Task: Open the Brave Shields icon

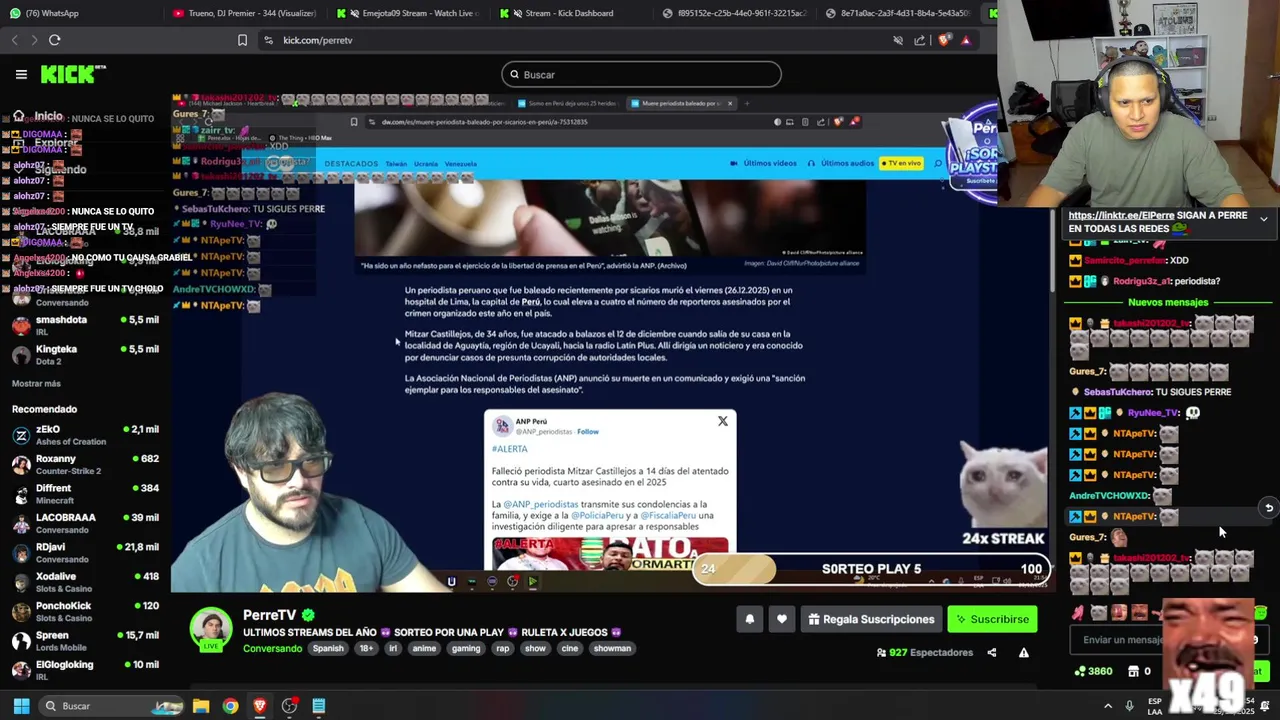Action: click(945, 40)
